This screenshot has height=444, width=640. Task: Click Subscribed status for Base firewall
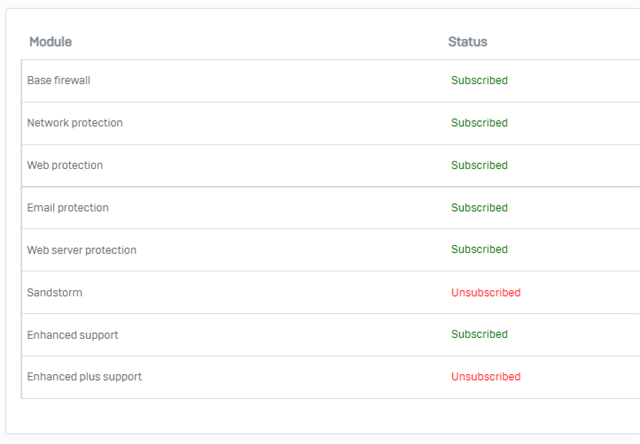pos(479,80)
